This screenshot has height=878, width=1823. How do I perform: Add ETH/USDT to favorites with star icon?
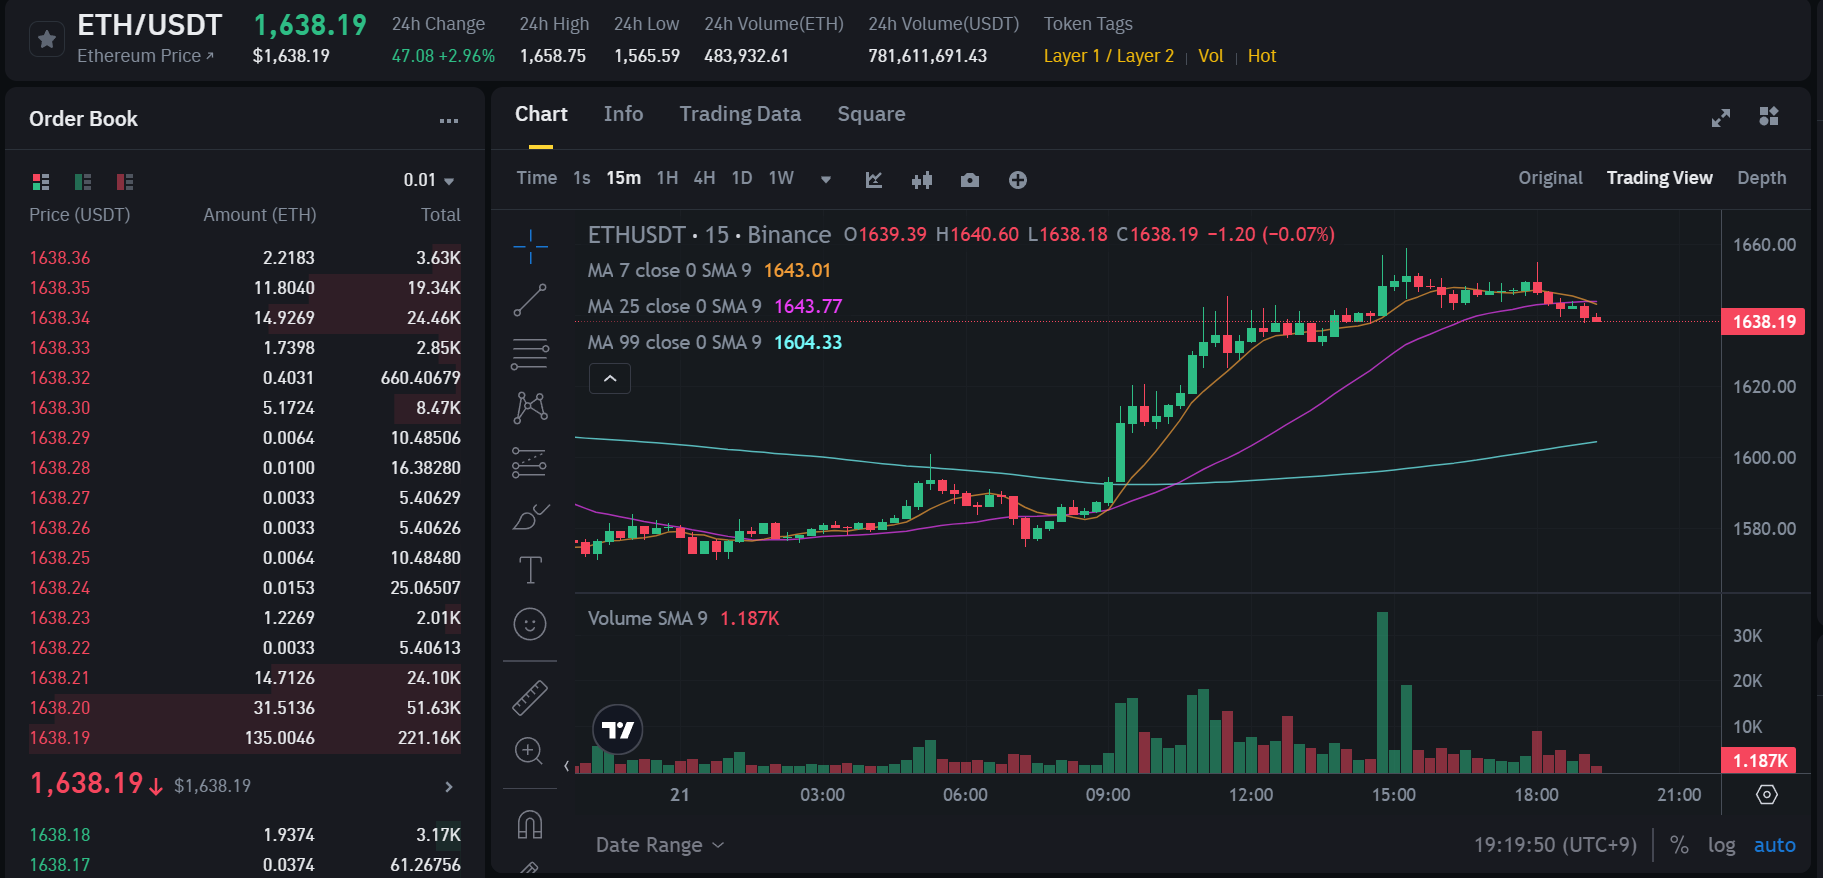pyautogui.click(x=46, y=39)
